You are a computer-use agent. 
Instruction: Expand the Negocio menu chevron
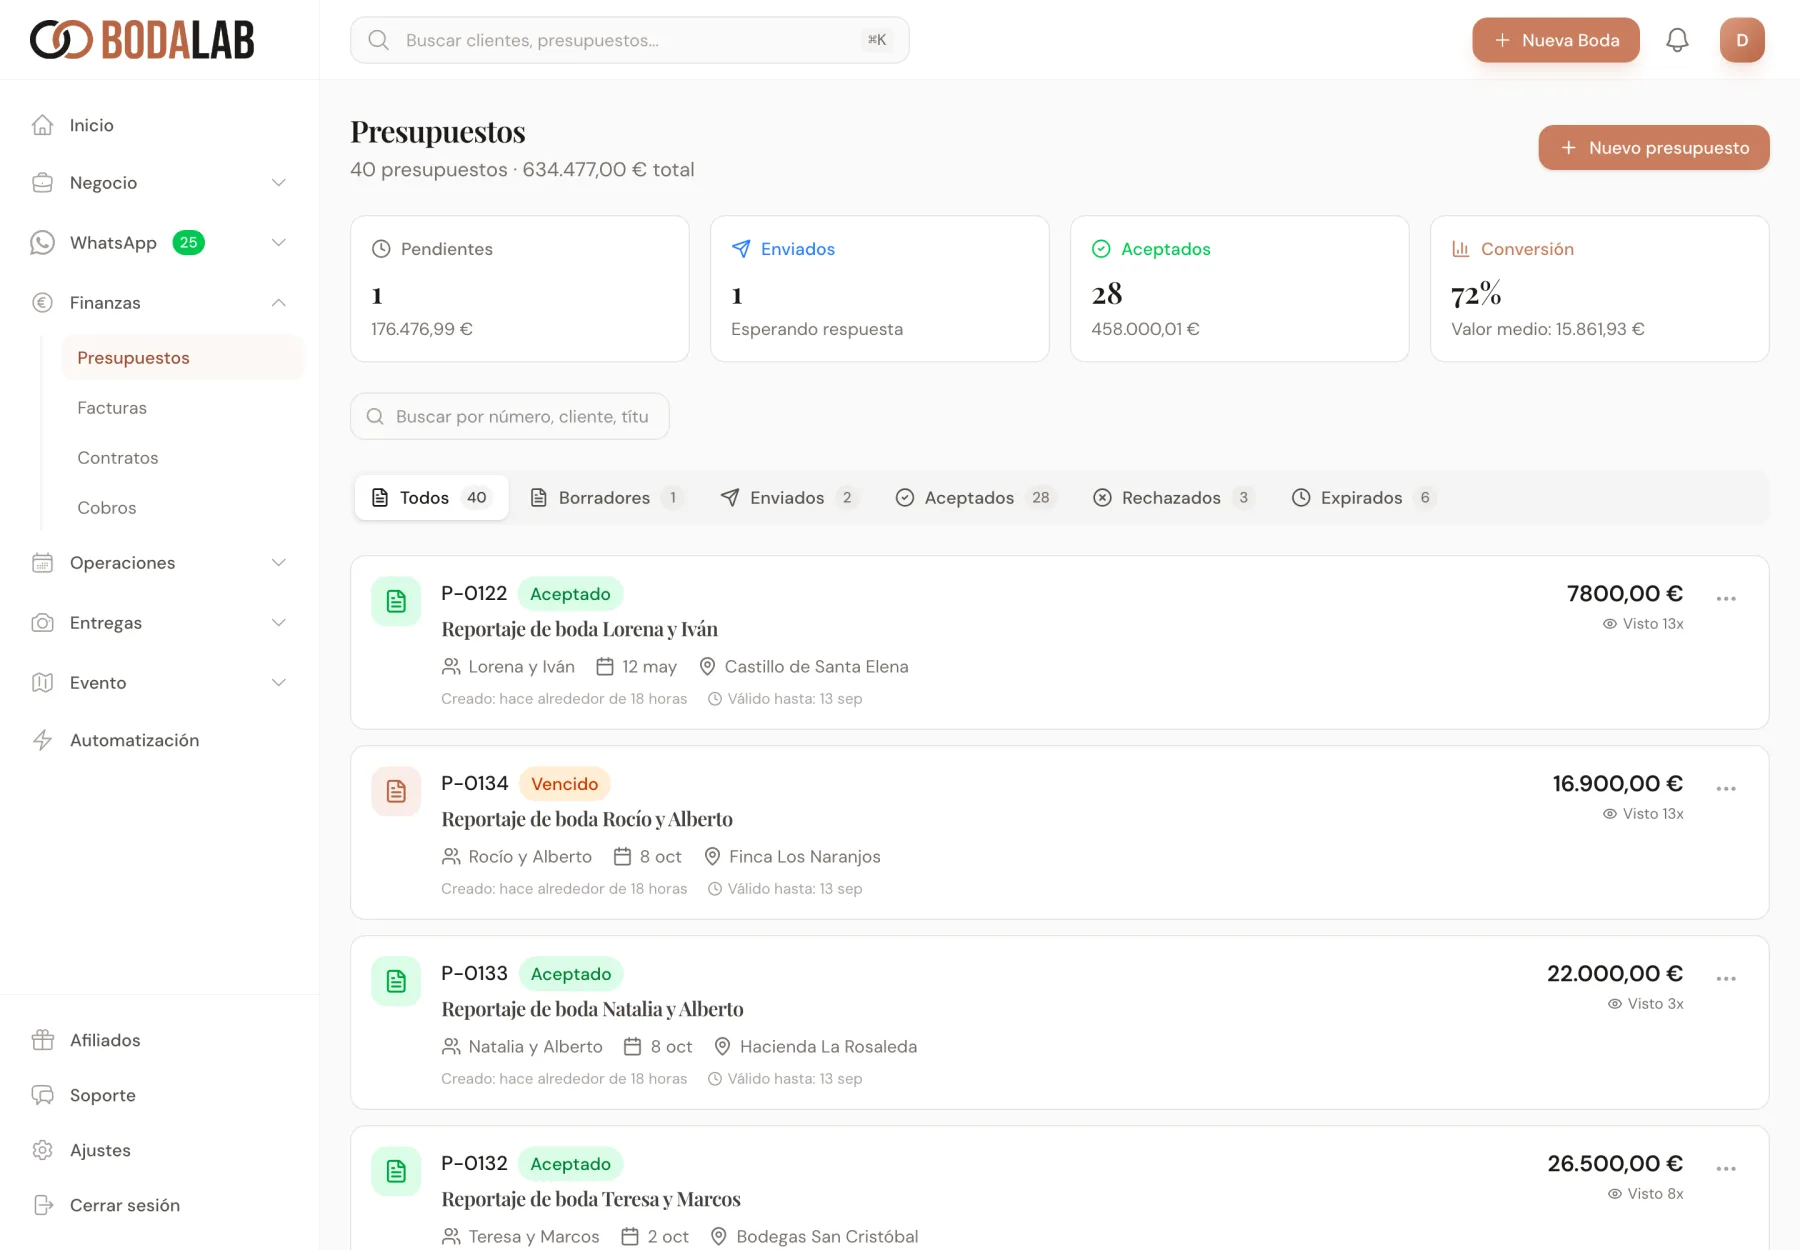[279, 183]
